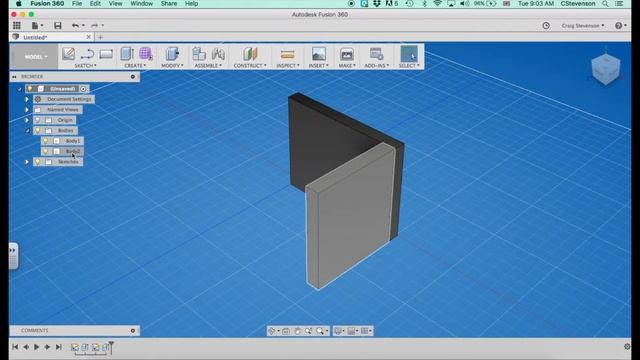The height and width of the screenshot is (360, 640).
Task: Select the Add-Ins scripts icon
Action: point(376,54)
